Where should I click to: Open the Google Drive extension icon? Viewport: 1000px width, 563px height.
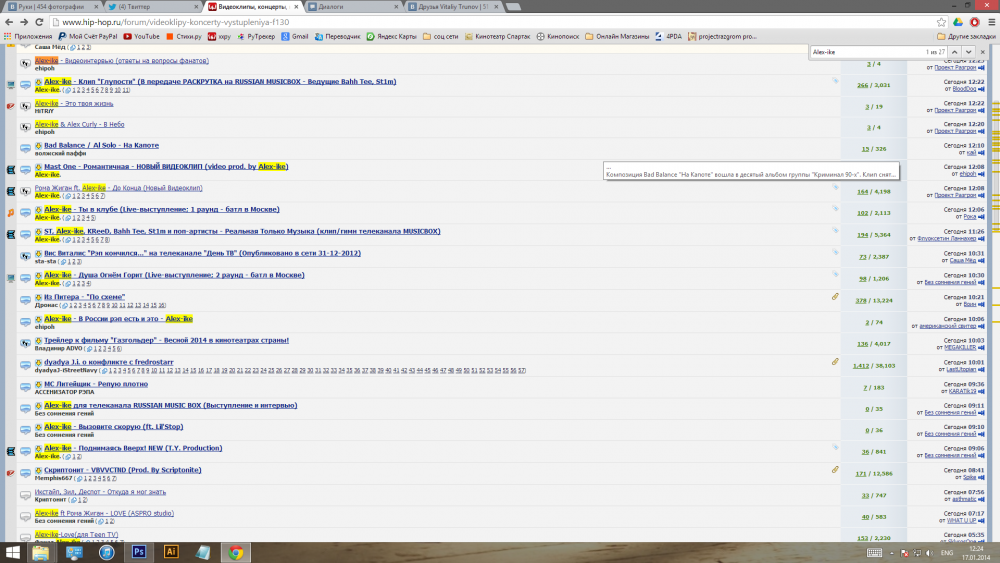tap(958, 22)
